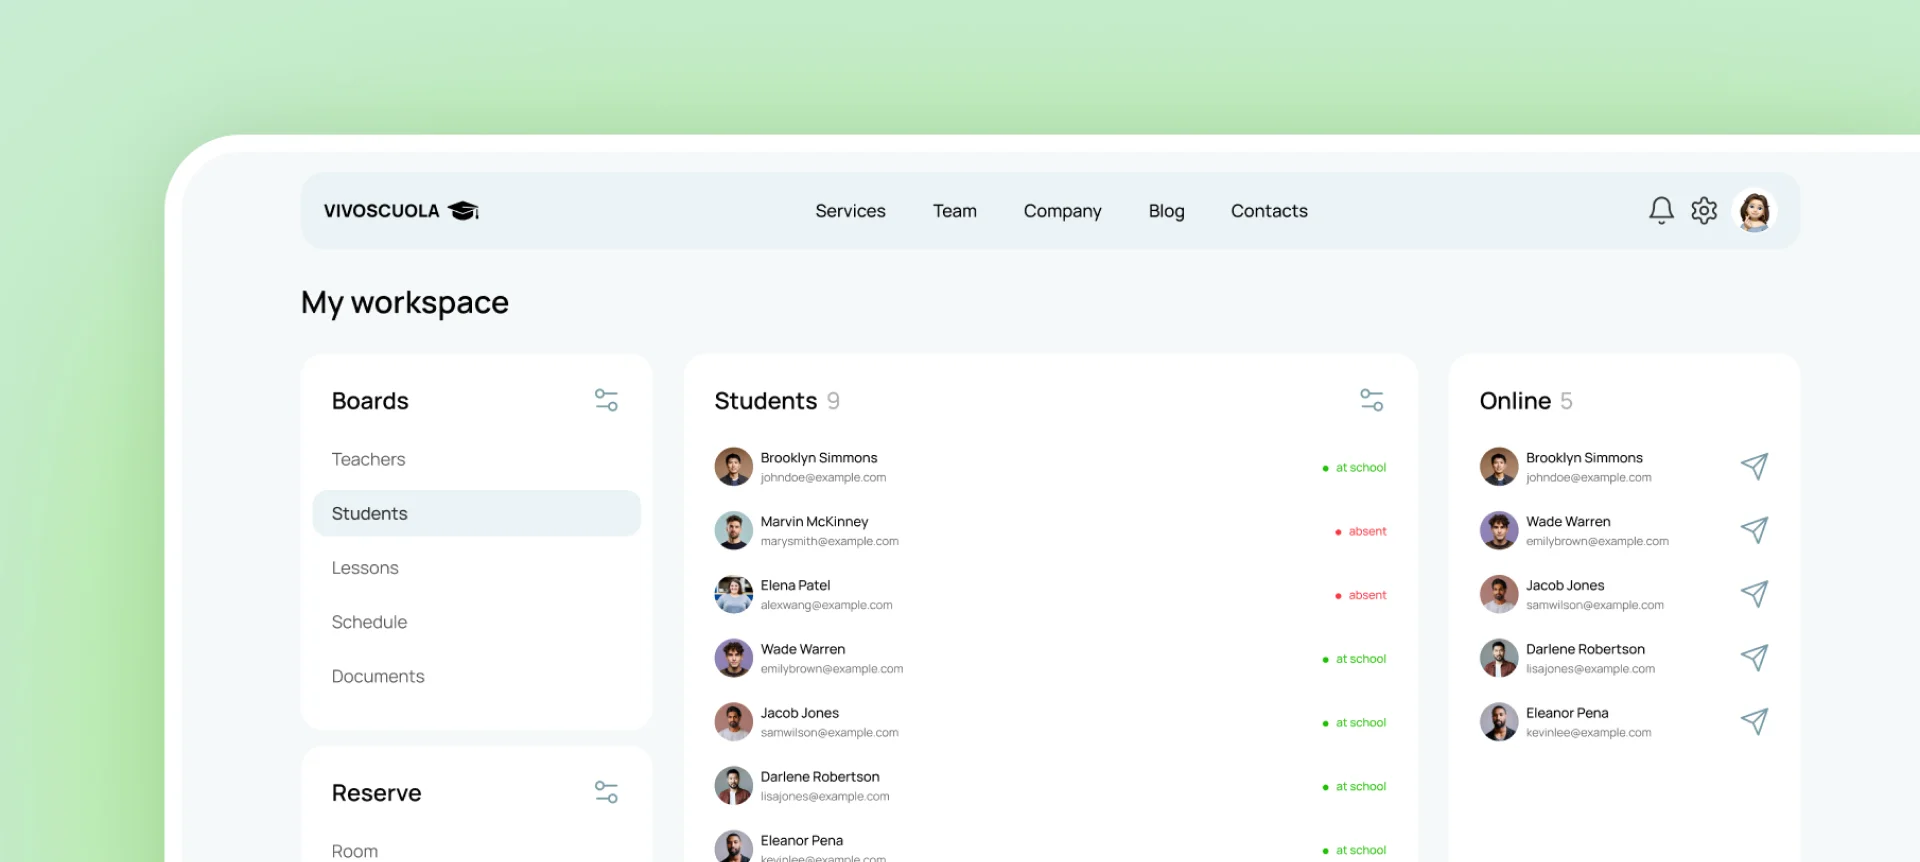Open Students list filter settings
This screenshot has width=1920, height=862.
pyautogui.click(x=1371, y=401)
